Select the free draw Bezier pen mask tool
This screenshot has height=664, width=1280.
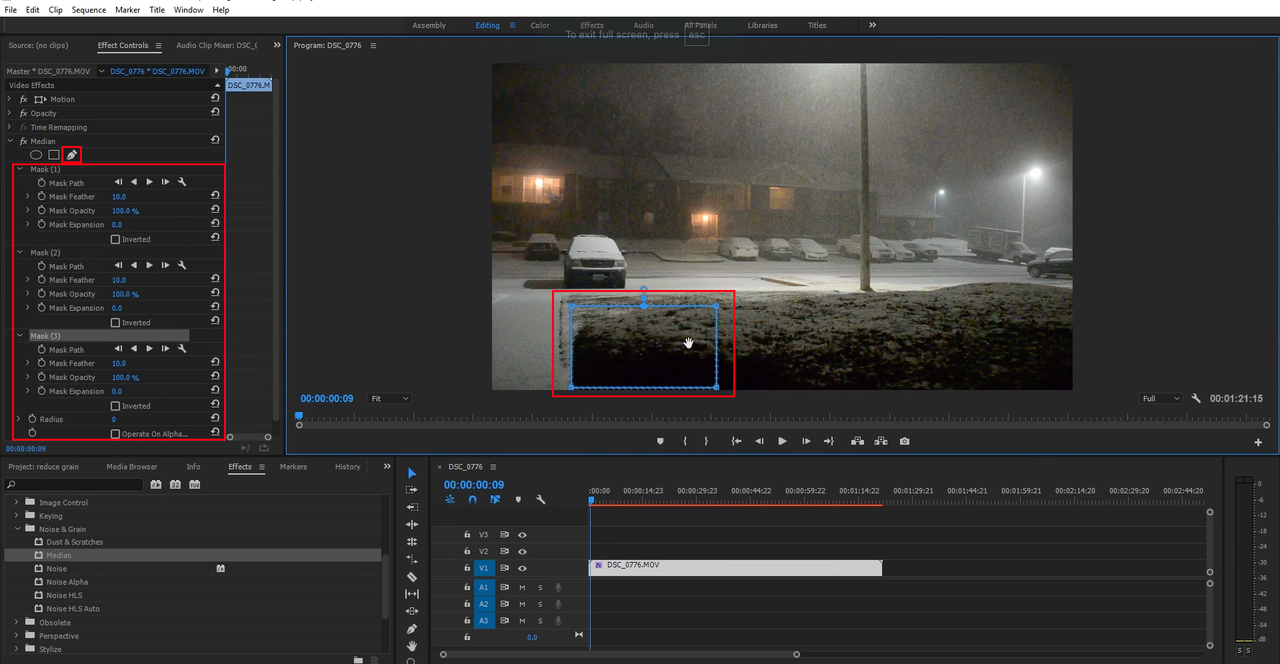(x=71, y=155)
